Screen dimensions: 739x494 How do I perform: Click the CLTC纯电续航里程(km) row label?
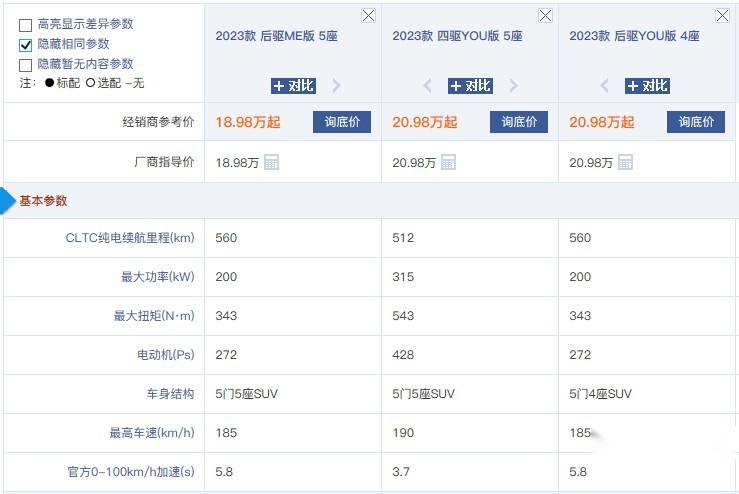130,238
